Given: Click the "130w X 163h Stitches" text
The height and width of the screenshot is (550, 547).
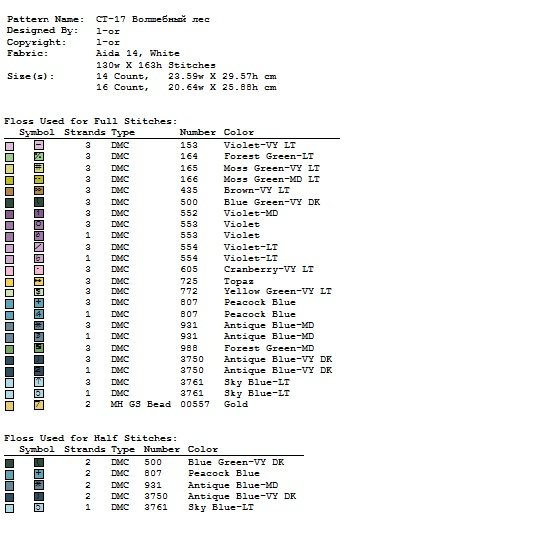Looking at the screenshot, I should [x=156, y=65].
